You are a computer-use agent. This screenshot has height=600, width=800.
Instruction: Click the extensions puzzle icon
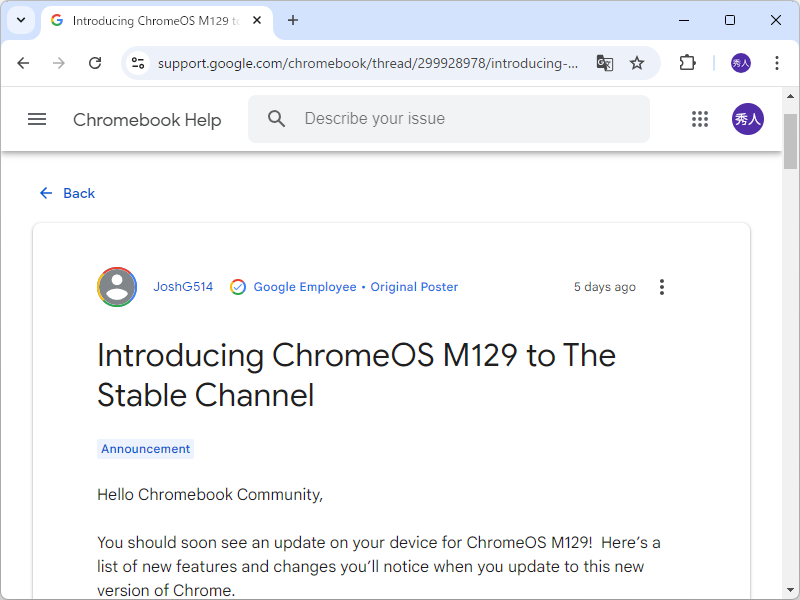coord(687,62)
